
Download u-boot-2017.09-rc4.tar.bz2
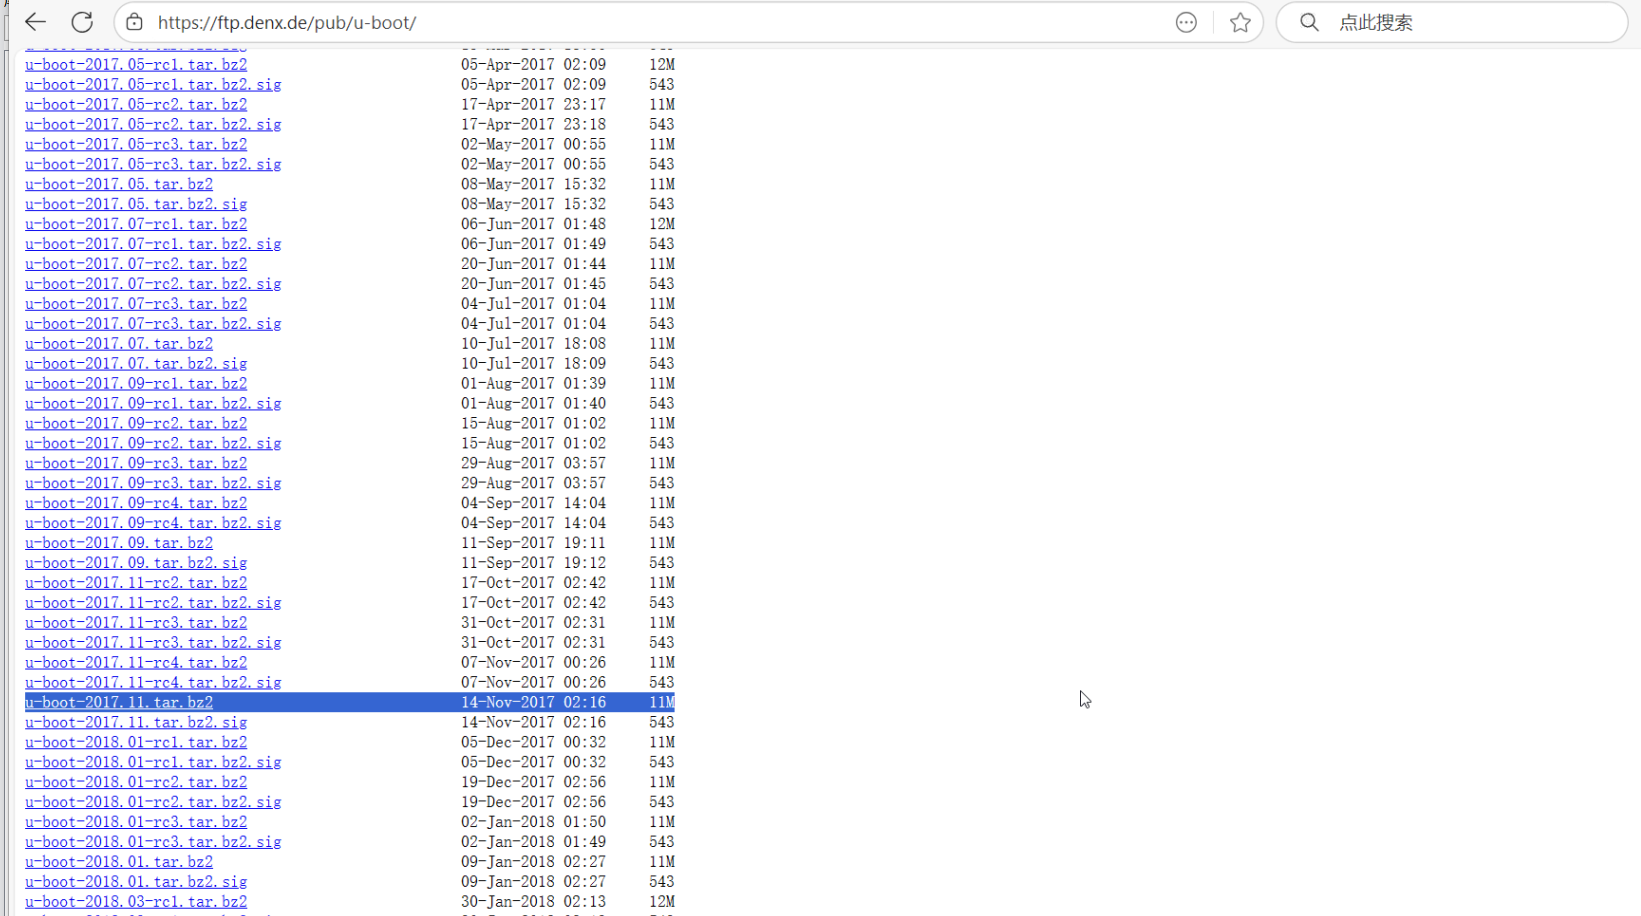point(136,504)
